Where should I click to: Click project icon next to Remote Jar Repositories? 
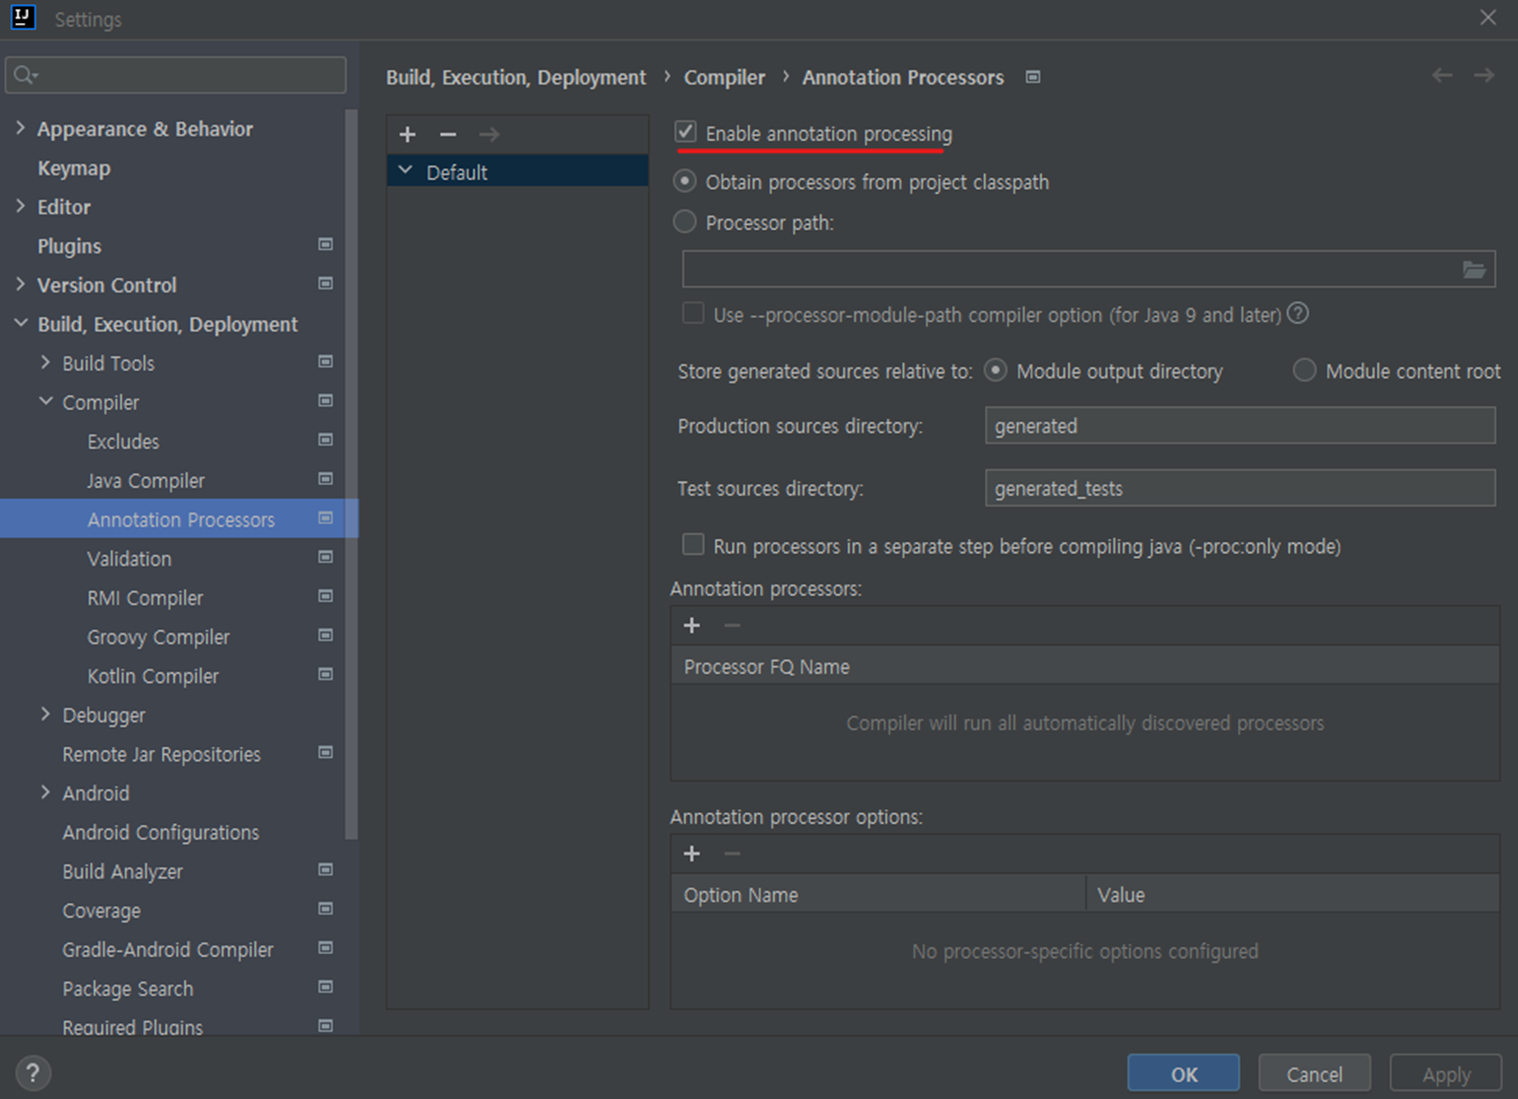click(x=325, y=752)
